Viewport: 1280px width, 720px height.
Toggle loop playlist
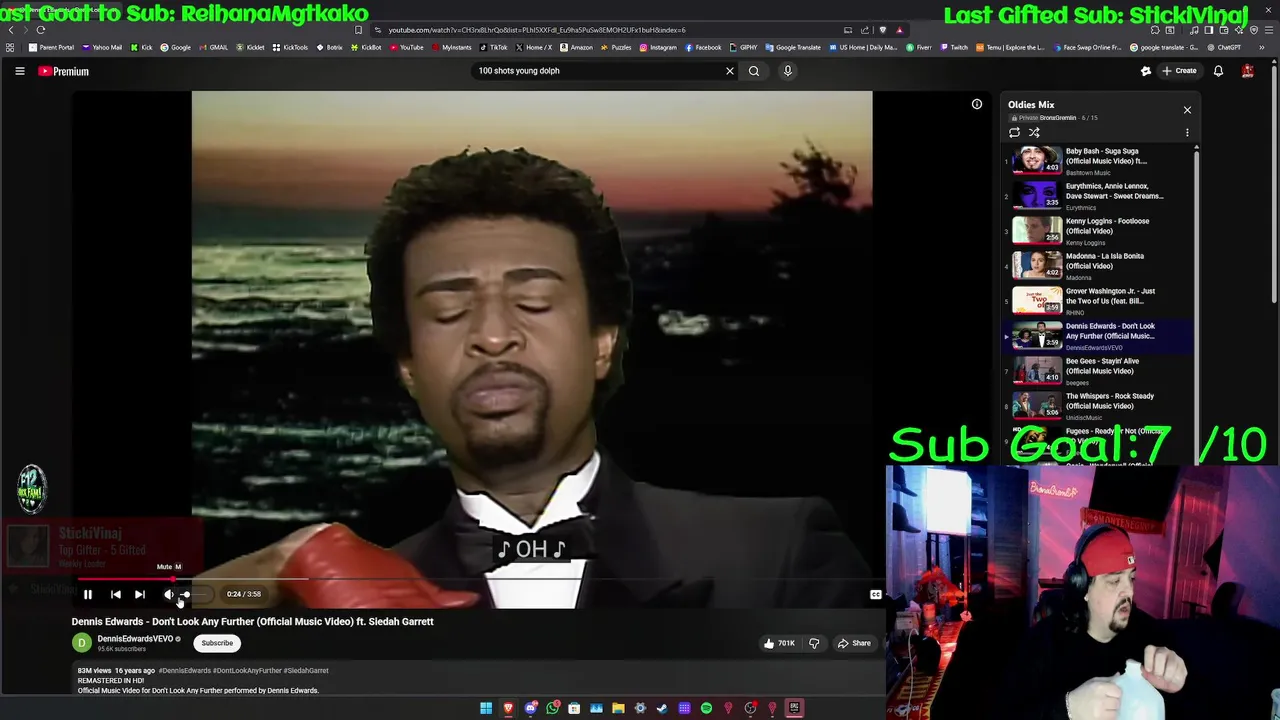[x=1014, y=133]
